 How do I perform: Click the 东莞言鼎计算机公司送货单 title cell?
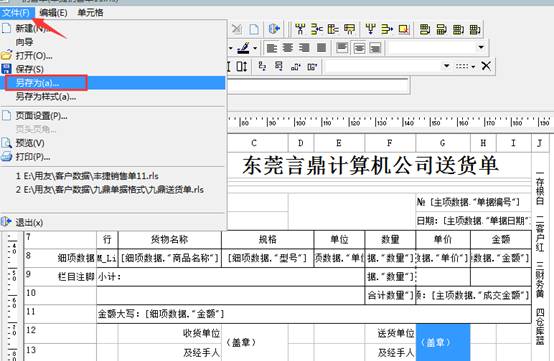pyautogui.click(x=370, y=165)
